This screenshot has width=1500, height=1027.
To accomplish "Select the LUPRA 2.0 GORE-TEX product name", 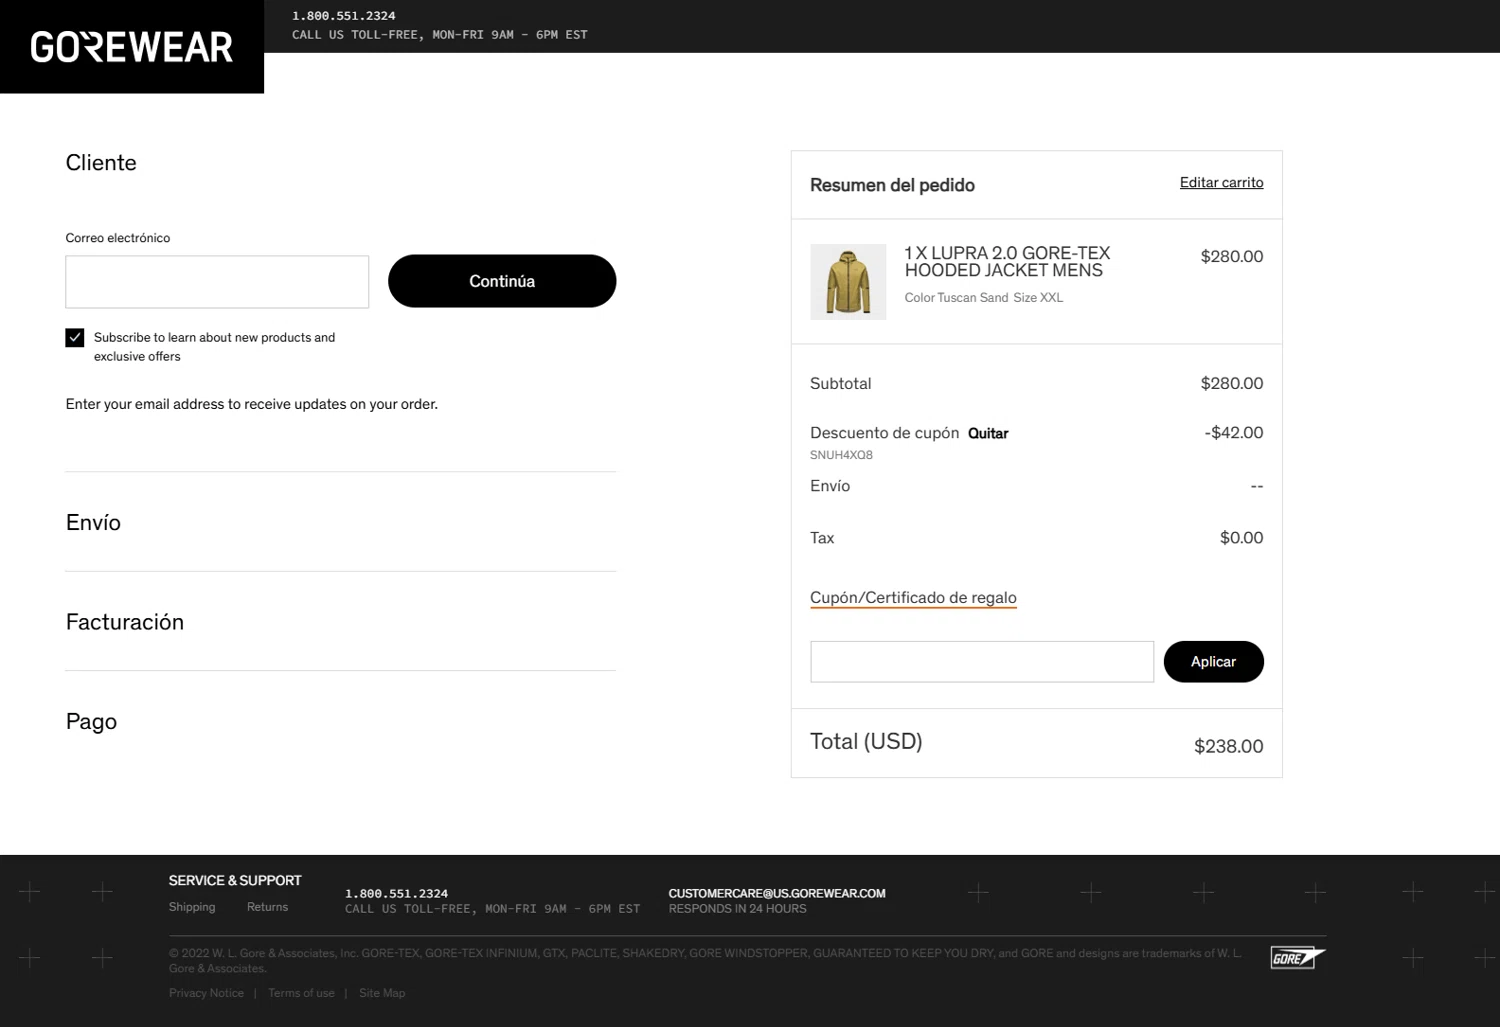I will click(x=1007, y=262).
